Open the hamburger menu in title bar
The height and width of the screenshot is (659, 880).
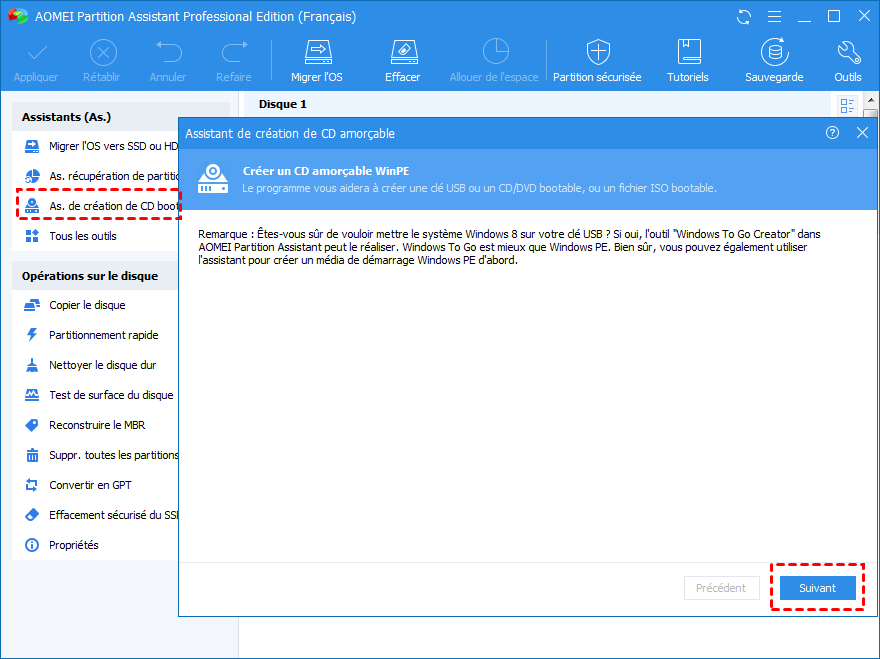point(774,17)
